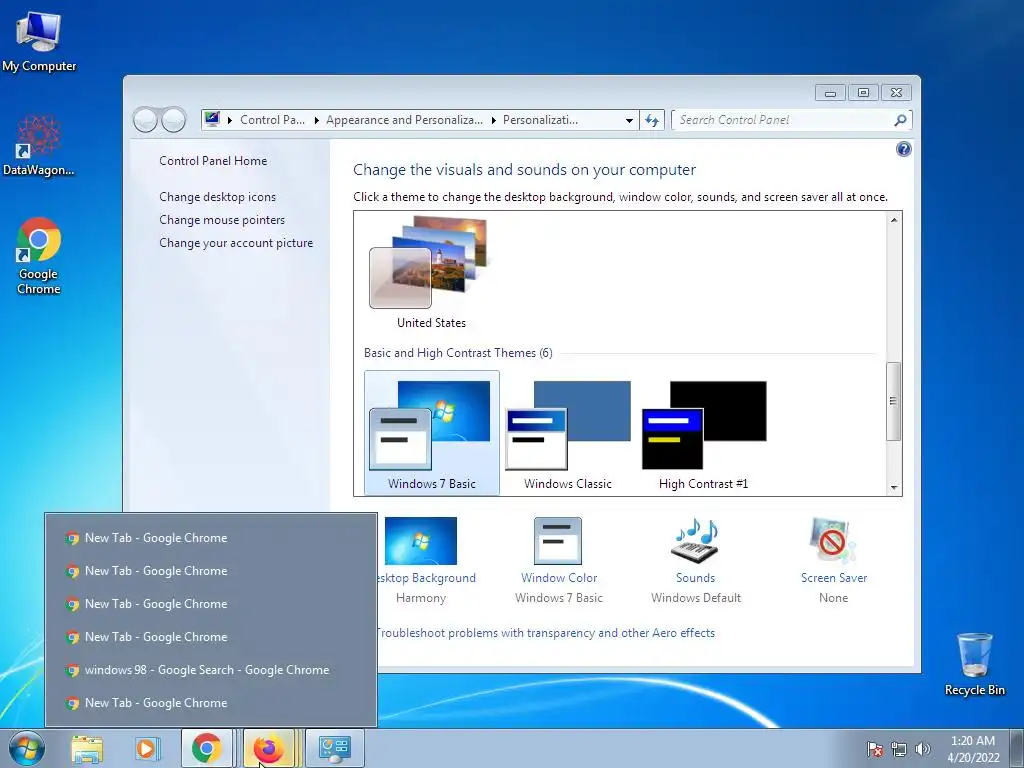The height and width of the screenshot is (768, 1024).
Task: Click the theme list scrollbar thumb
Action: point(893,401)
